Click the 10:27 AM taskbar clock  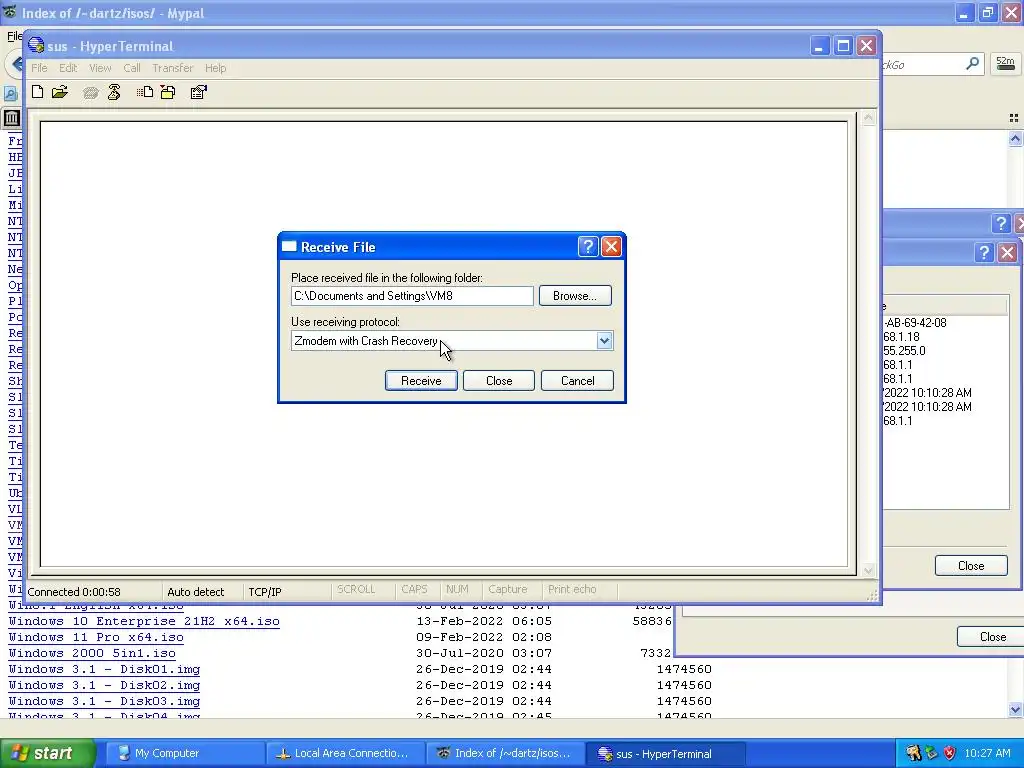pos(987,753)
